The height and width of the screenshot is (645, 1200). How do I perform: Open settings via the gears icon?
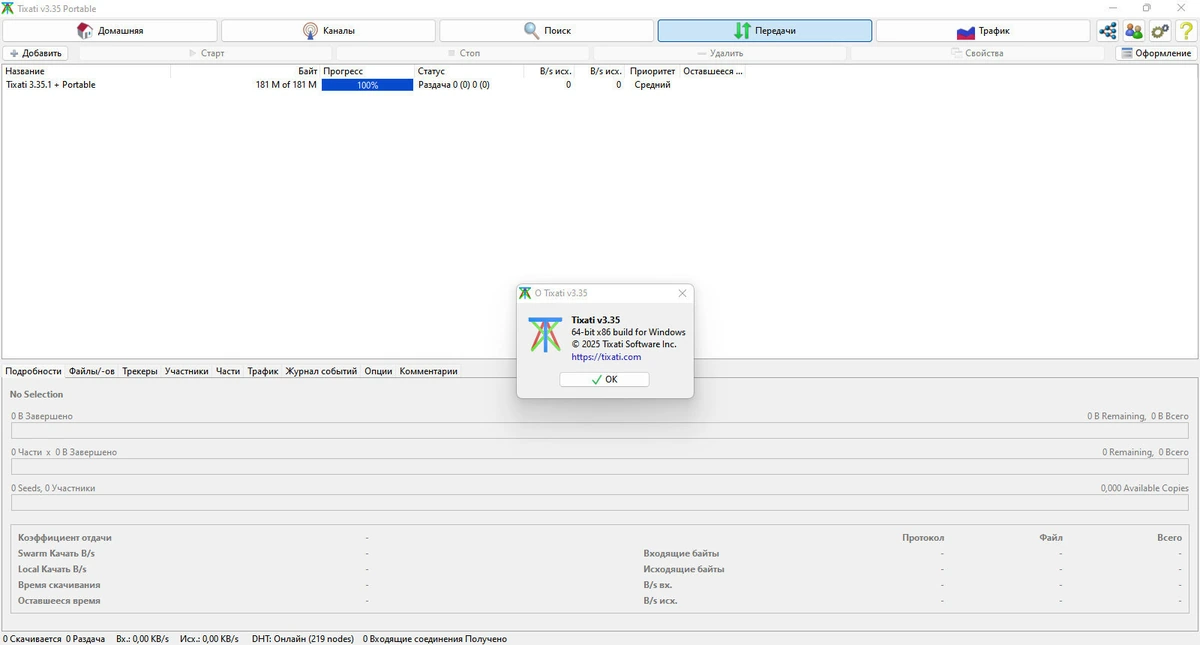coord(1160,31)
